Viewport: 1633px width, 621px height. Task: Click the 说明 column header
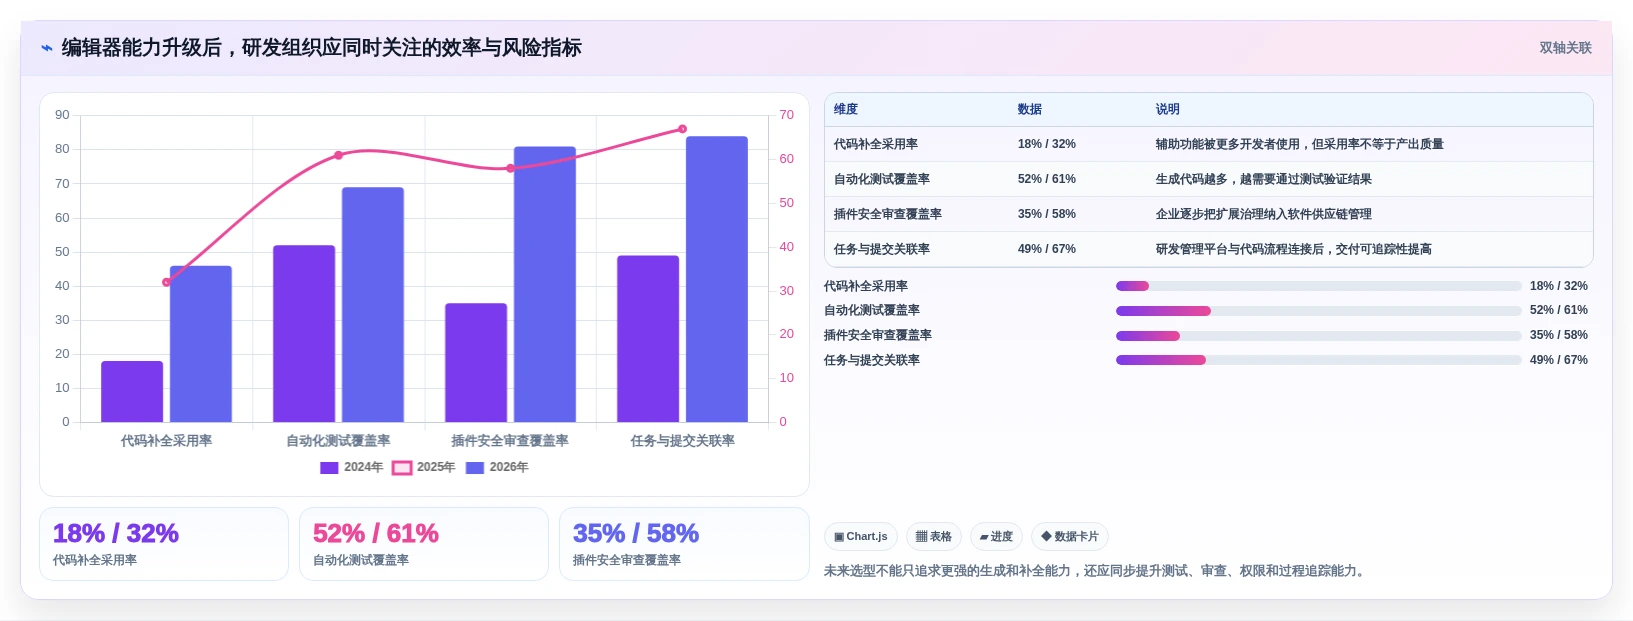click(x=1168, y=110)
